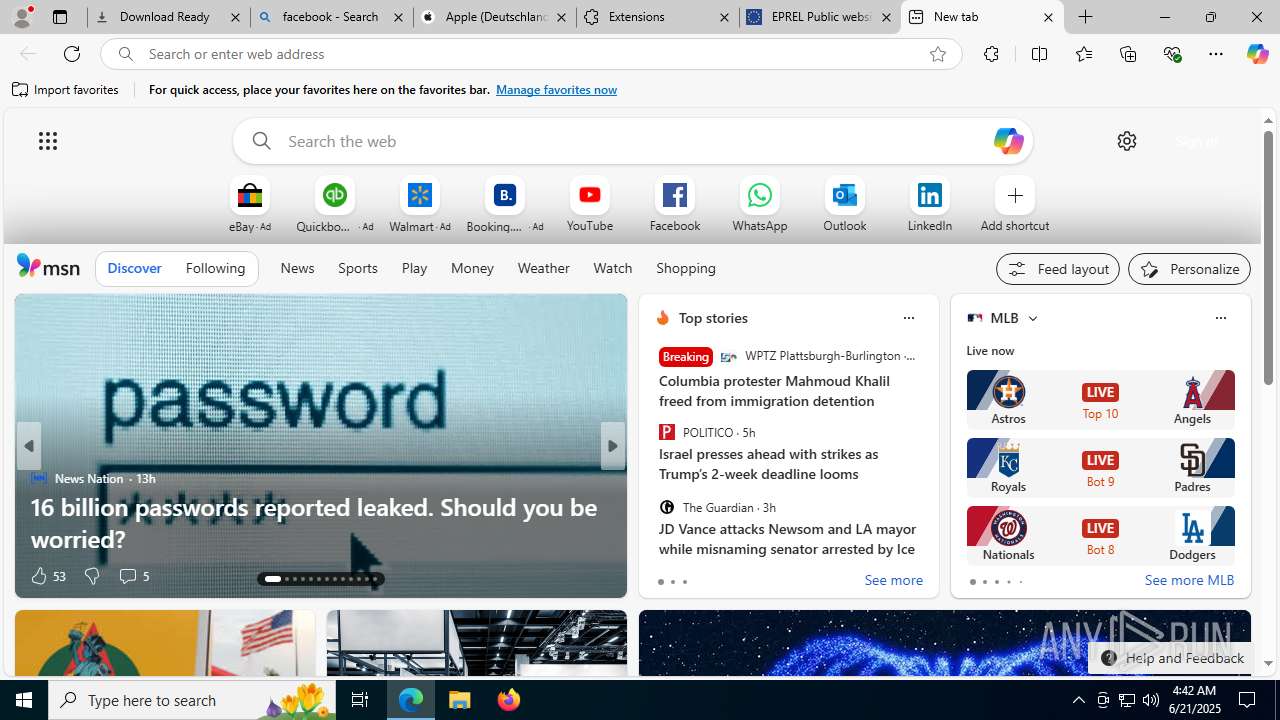1280x720 pixels.
Task: Open Shopping section in MSN nav
Action: tap(686, 268)
